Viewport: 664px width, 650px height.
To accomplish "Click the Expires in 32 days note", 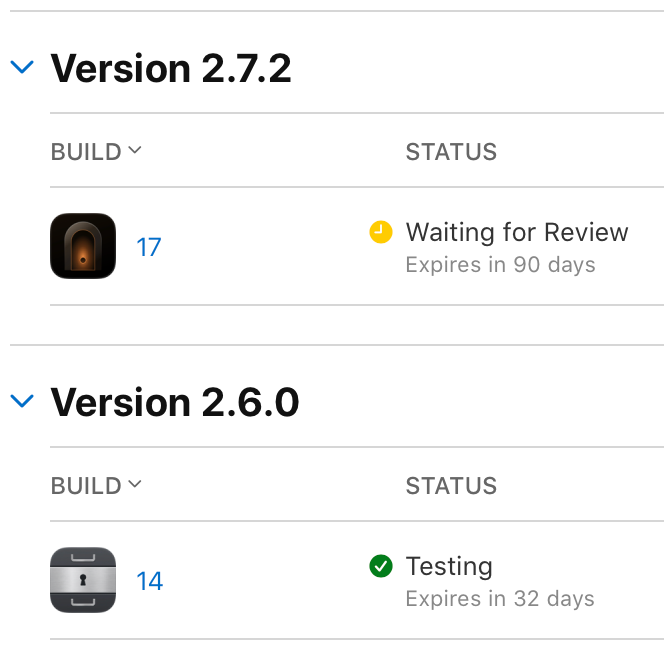I will (x=500, y=599).
